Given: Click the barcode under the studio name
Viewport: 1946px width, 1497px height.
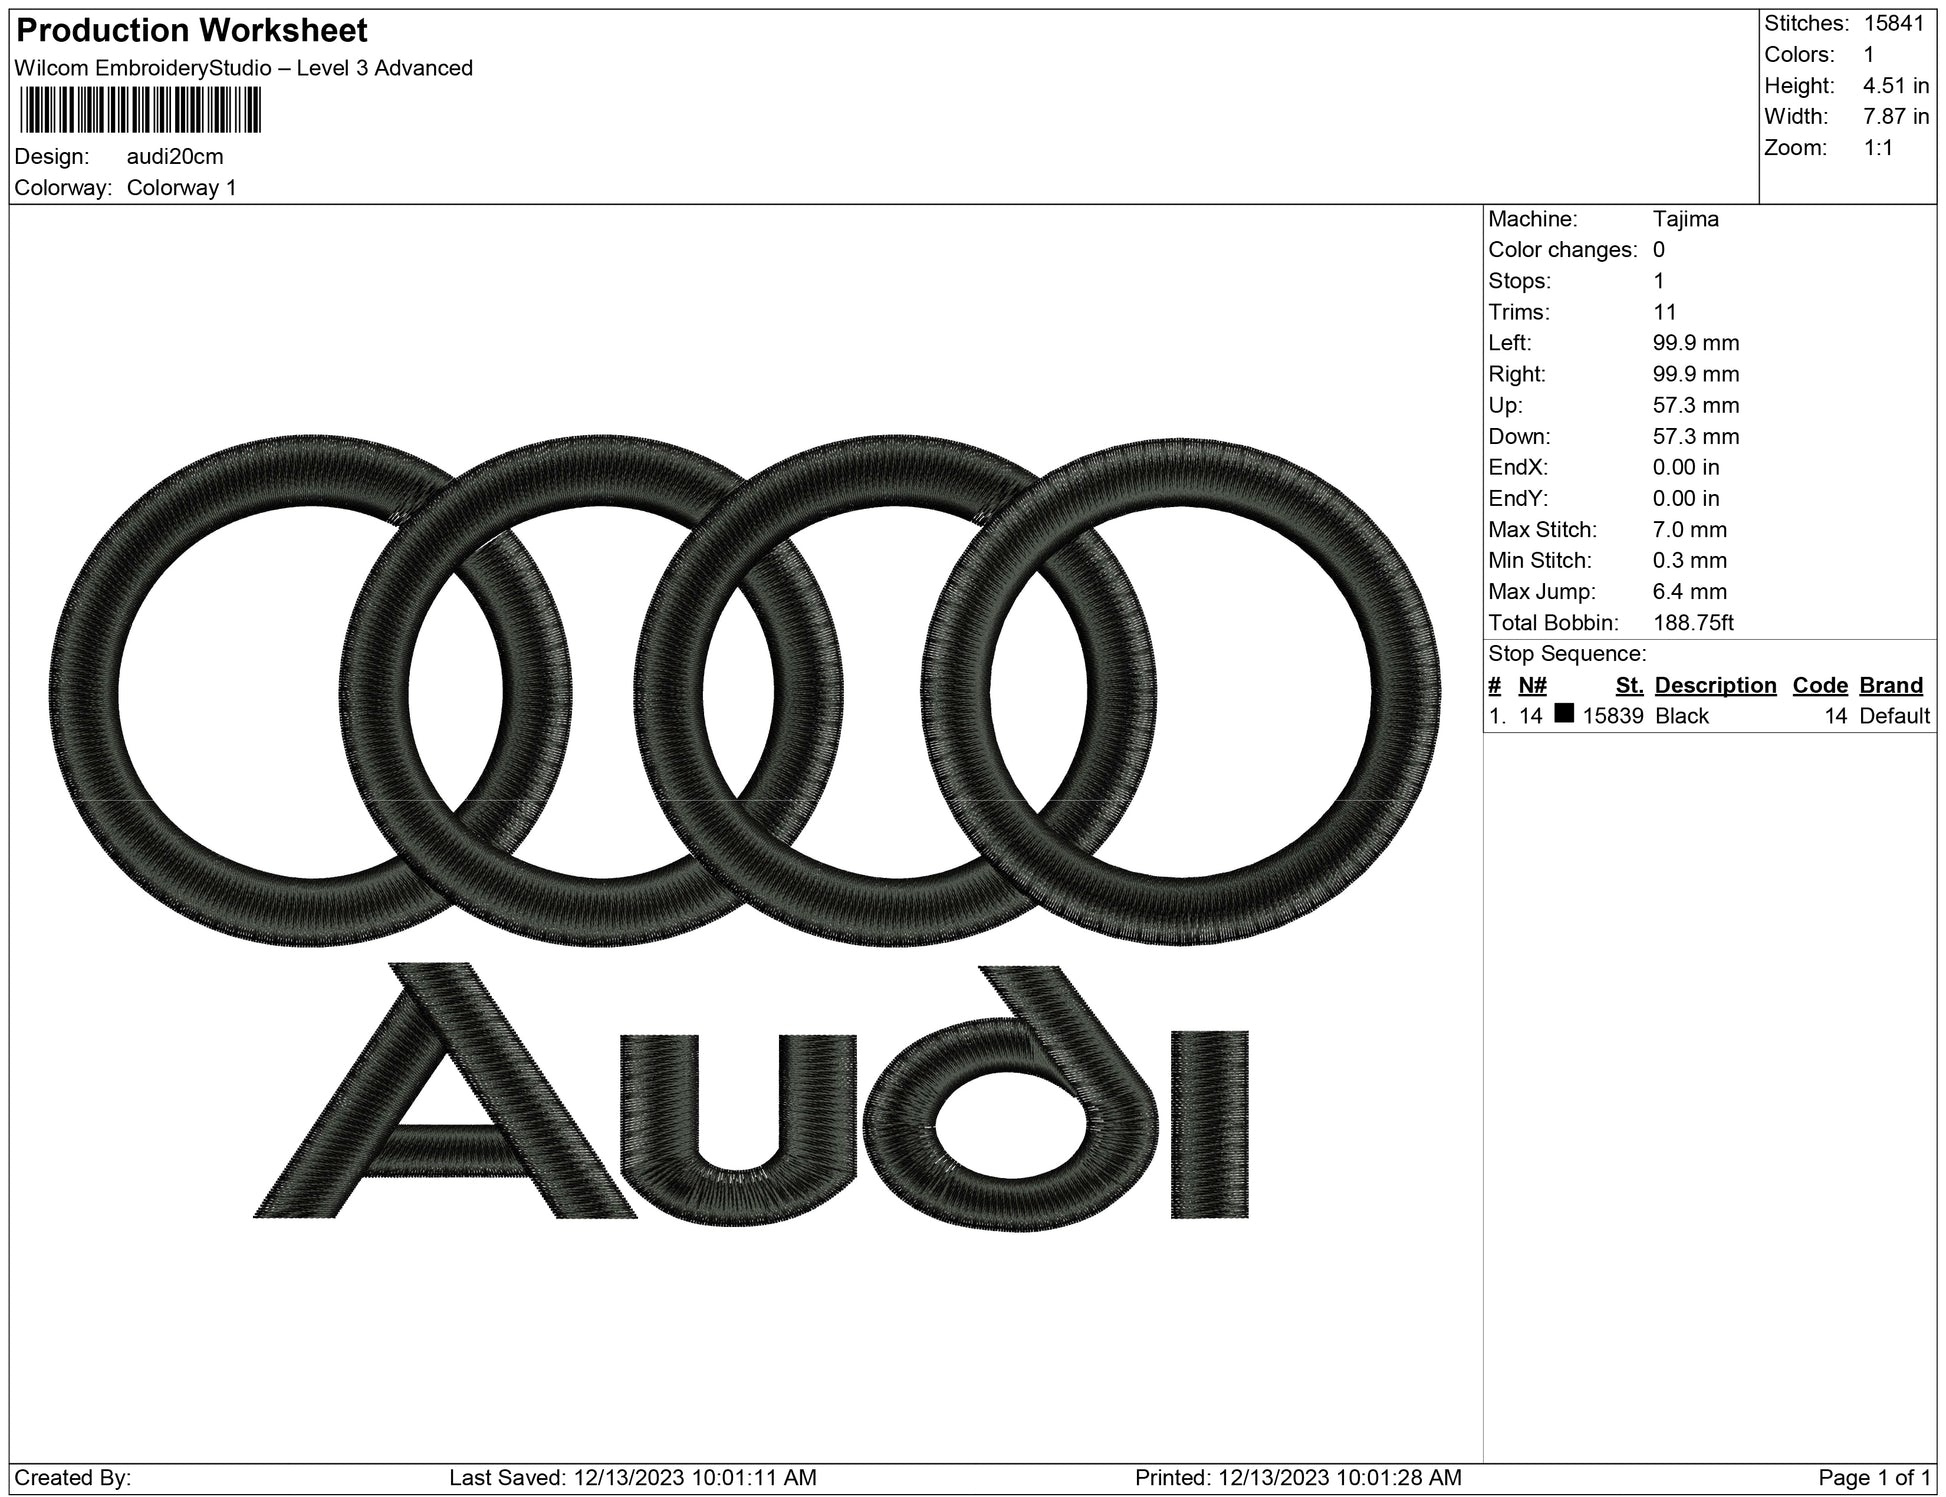Looking at the screenshot, I should 140,110.
